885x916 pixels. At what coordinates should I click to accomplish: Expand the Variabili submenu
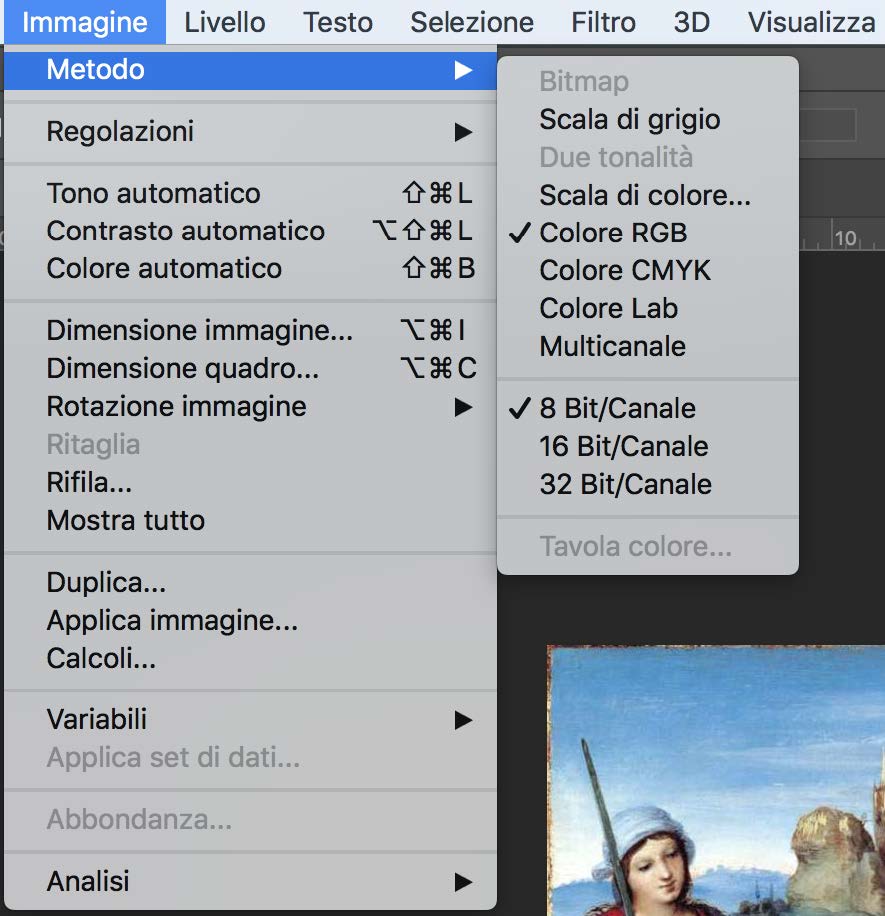pos(250,719)
